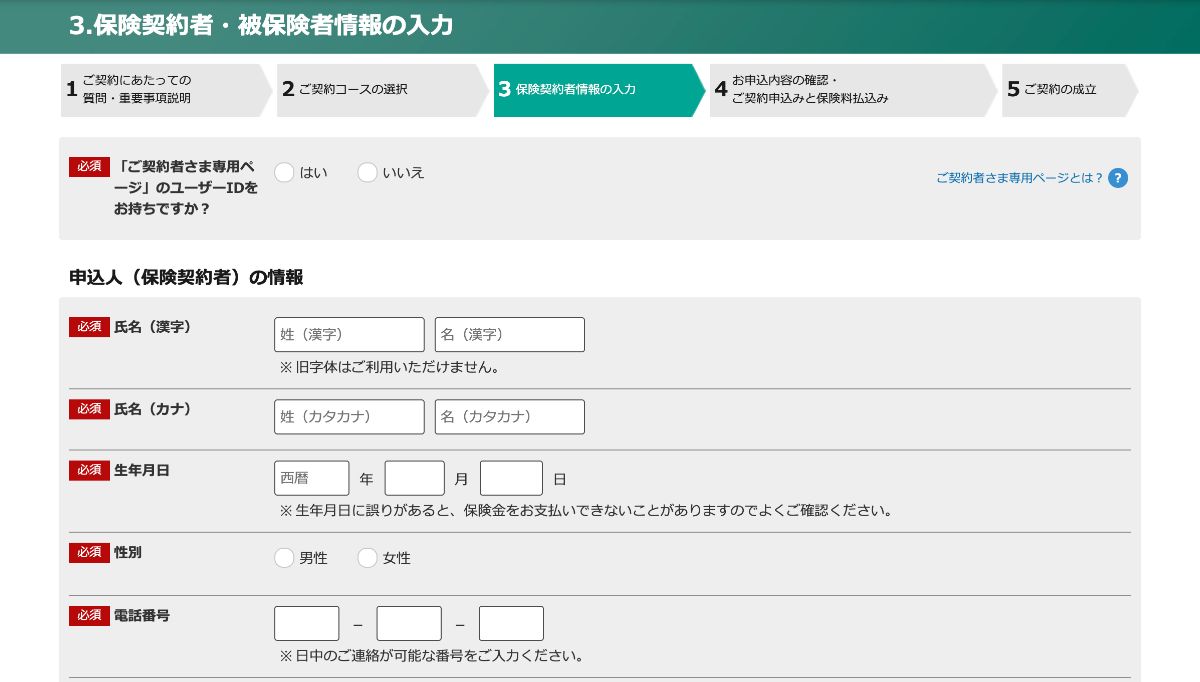The width and height of the screenshot is (1200, 682).
Task: Choose 女性 gender radio button
Action: (367, 558)
